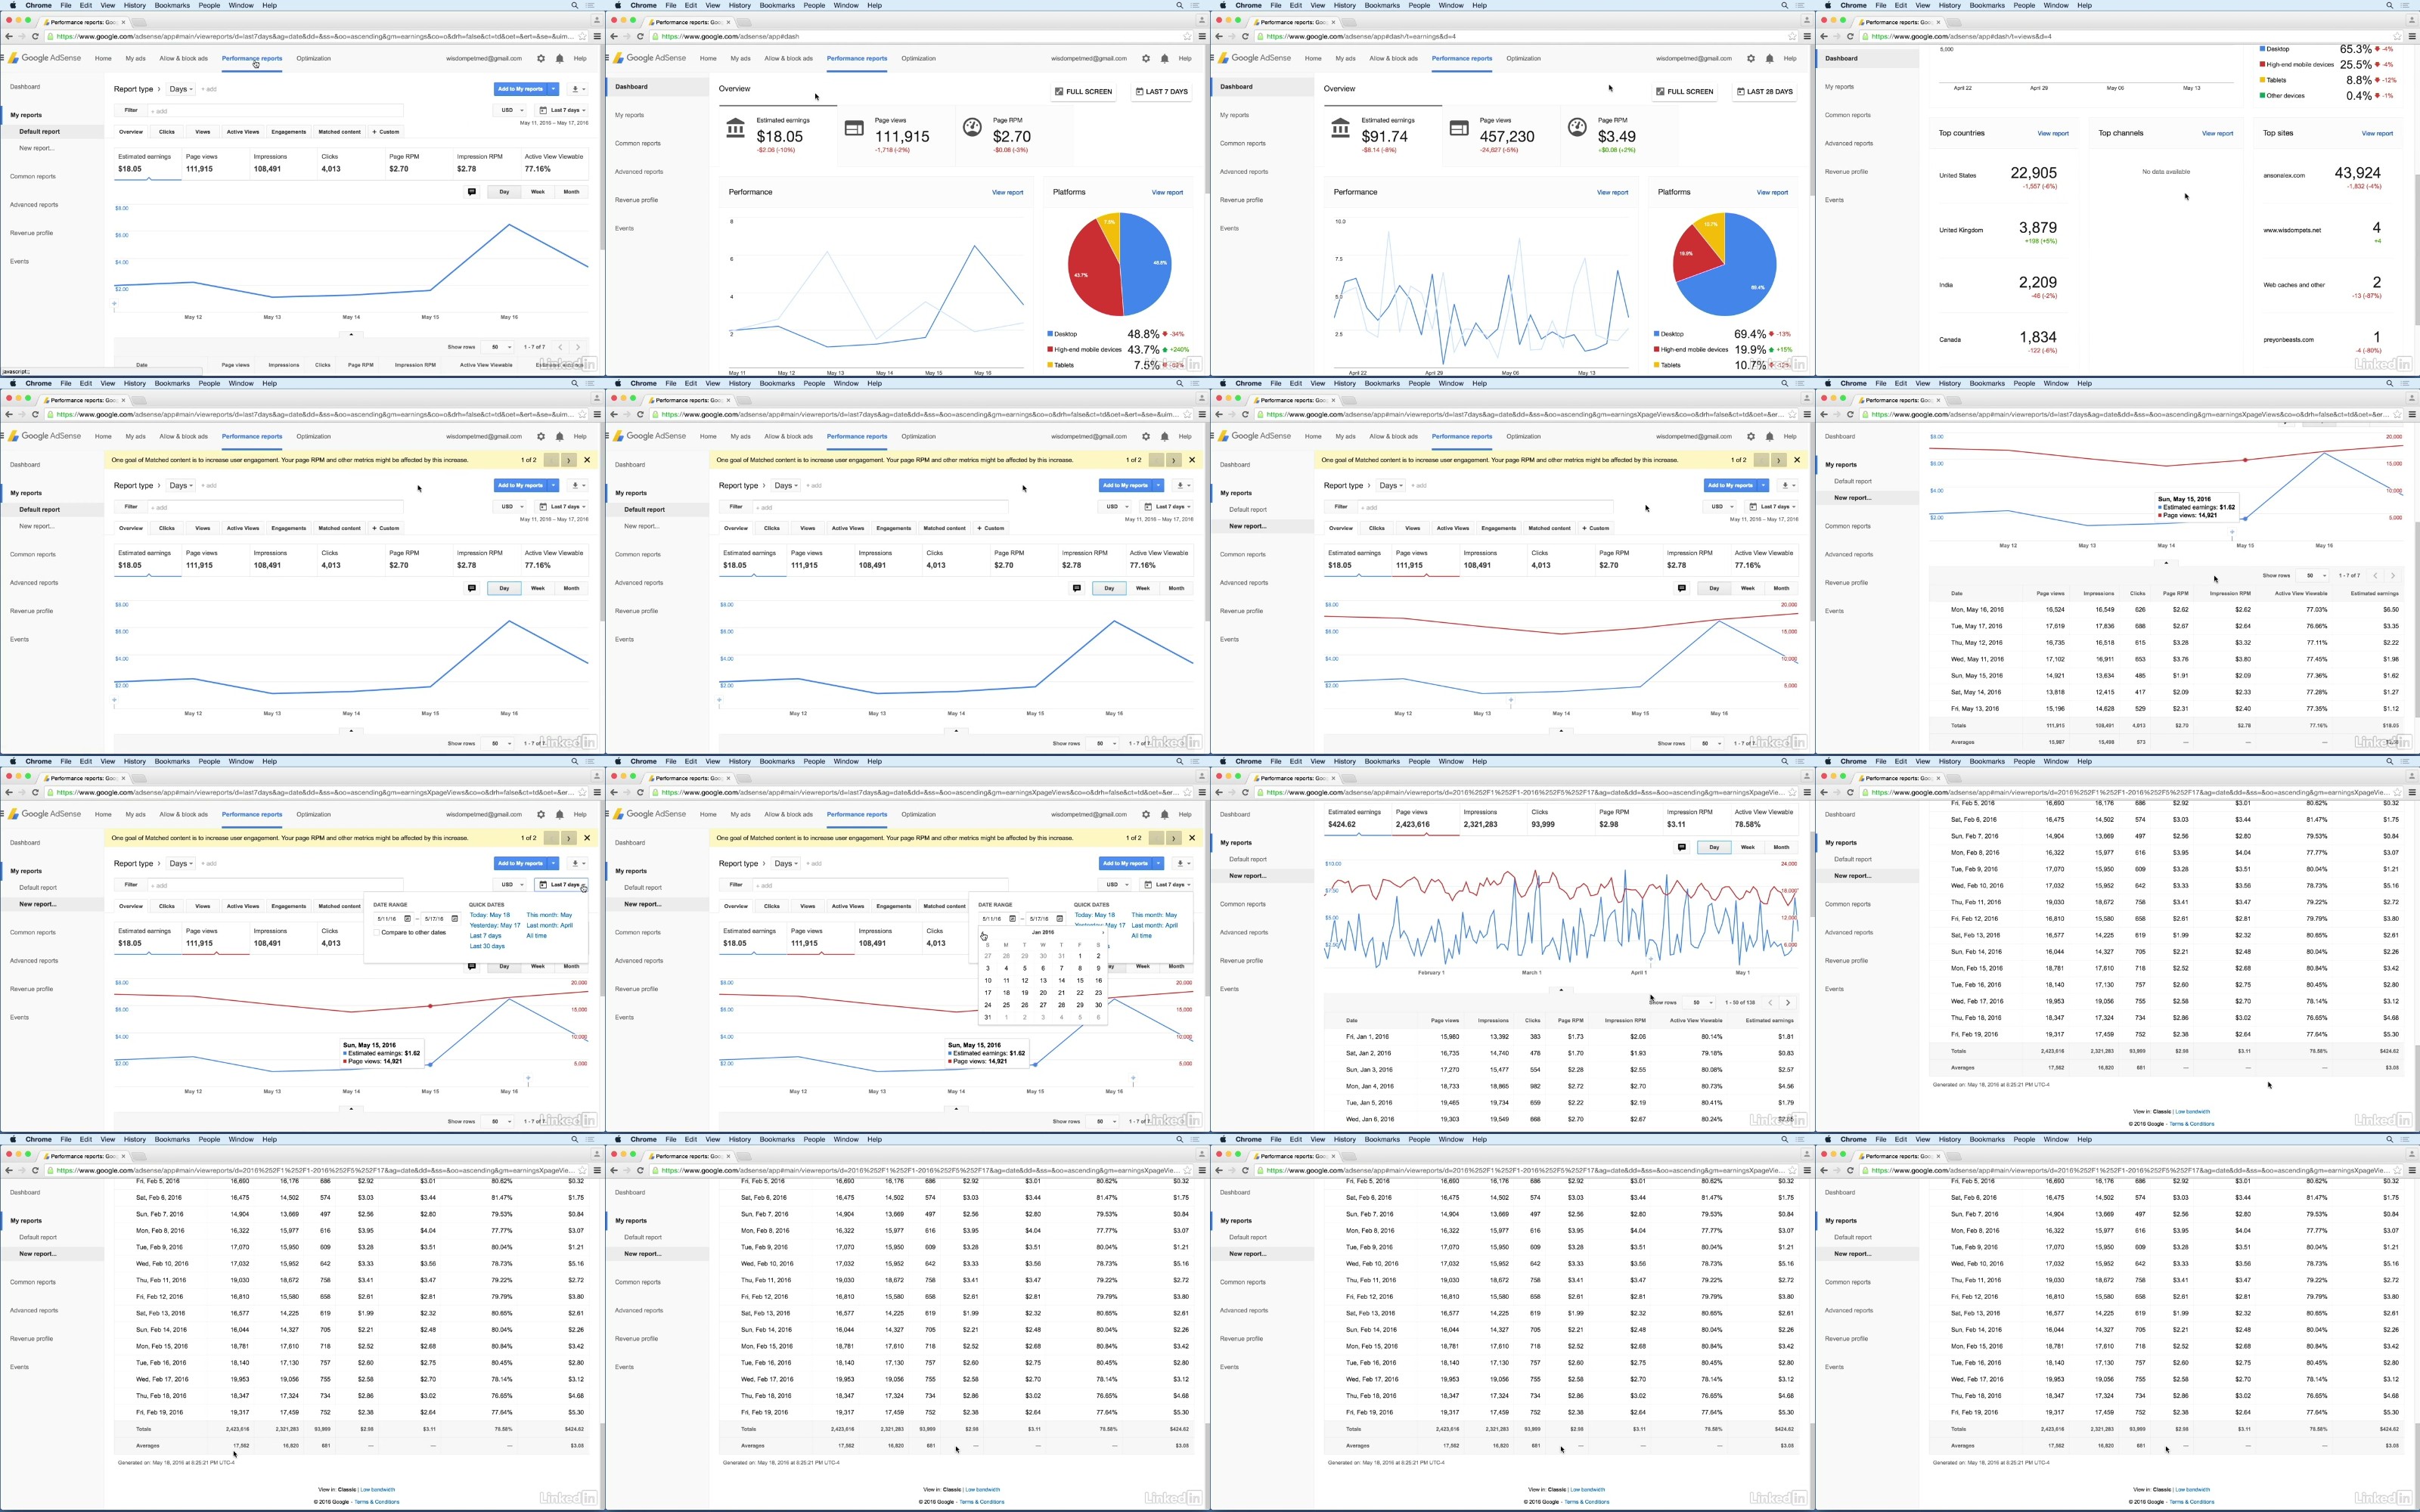Open View report link for Top sites
The height and width of the screenshot is (1512, 2420).
coord(2377,133)
